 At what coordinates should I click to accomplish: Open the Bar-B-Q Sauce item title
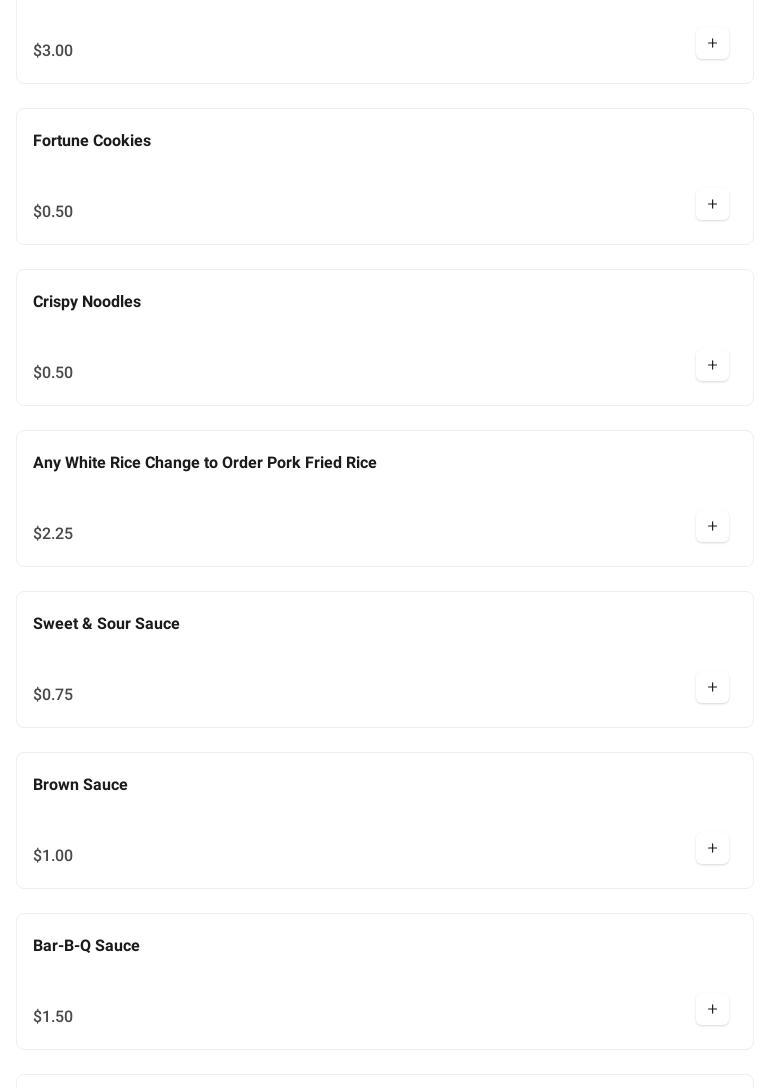pos(86,946)
